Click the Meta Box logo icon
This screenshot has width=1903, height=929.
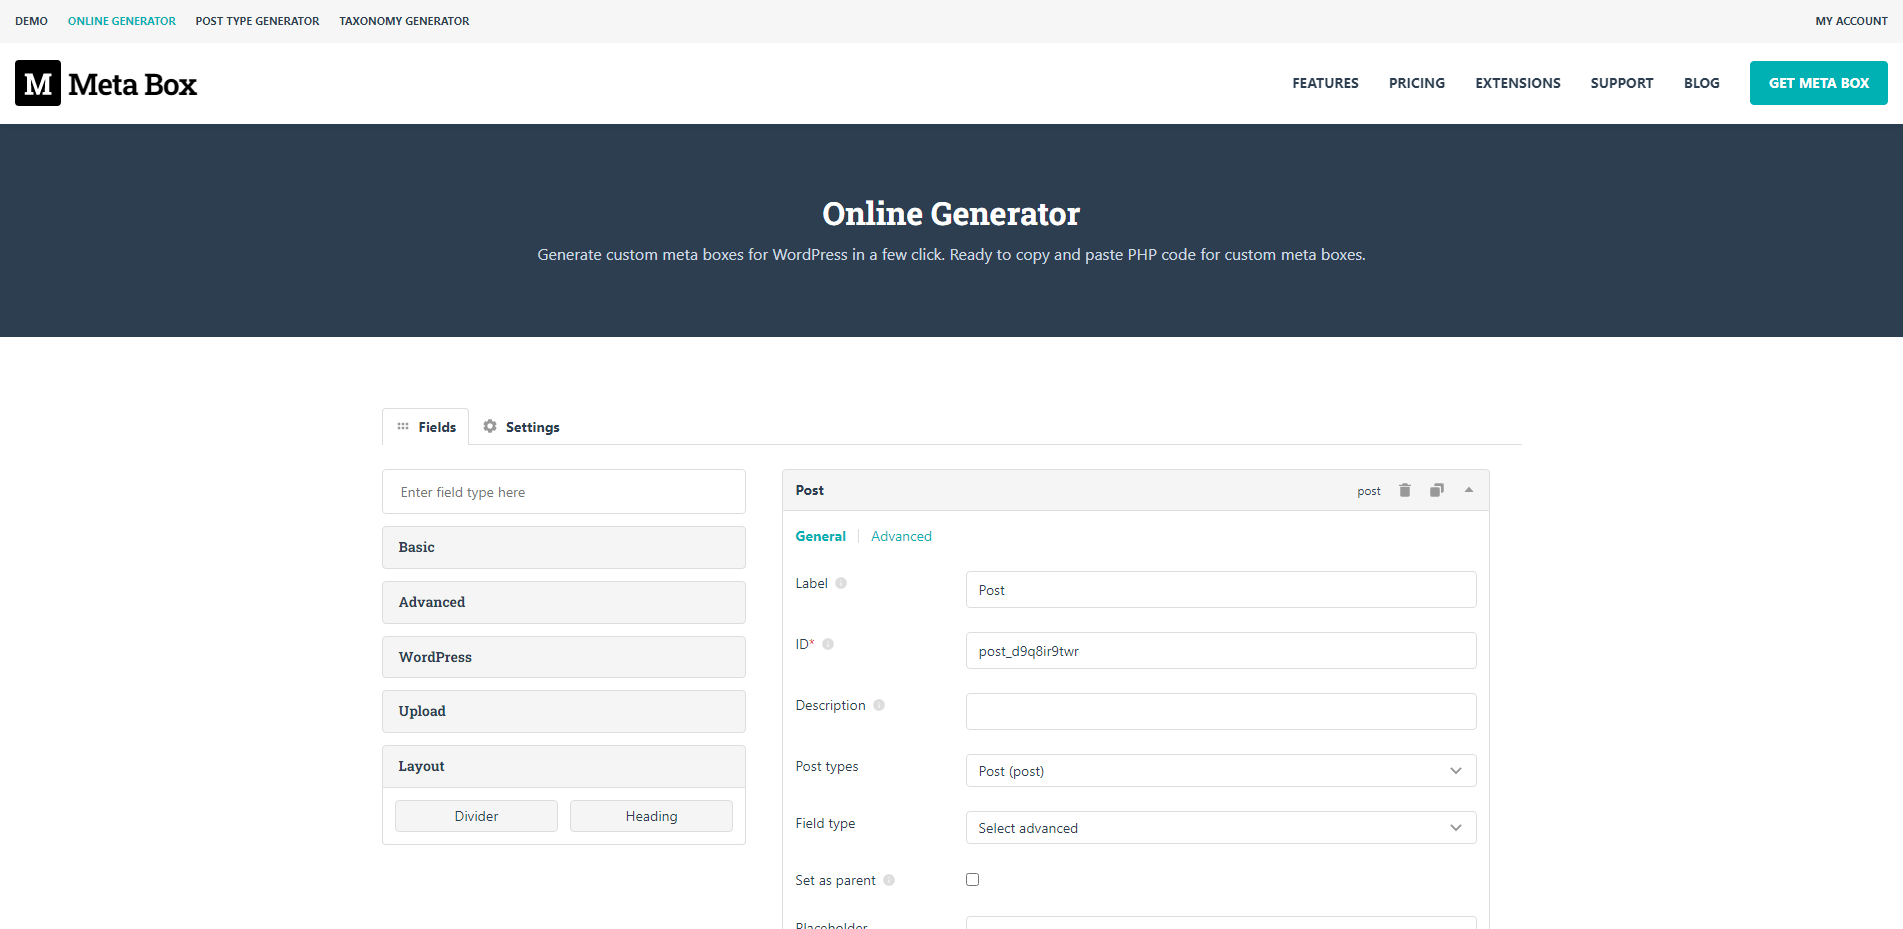(x=38, y=83)
